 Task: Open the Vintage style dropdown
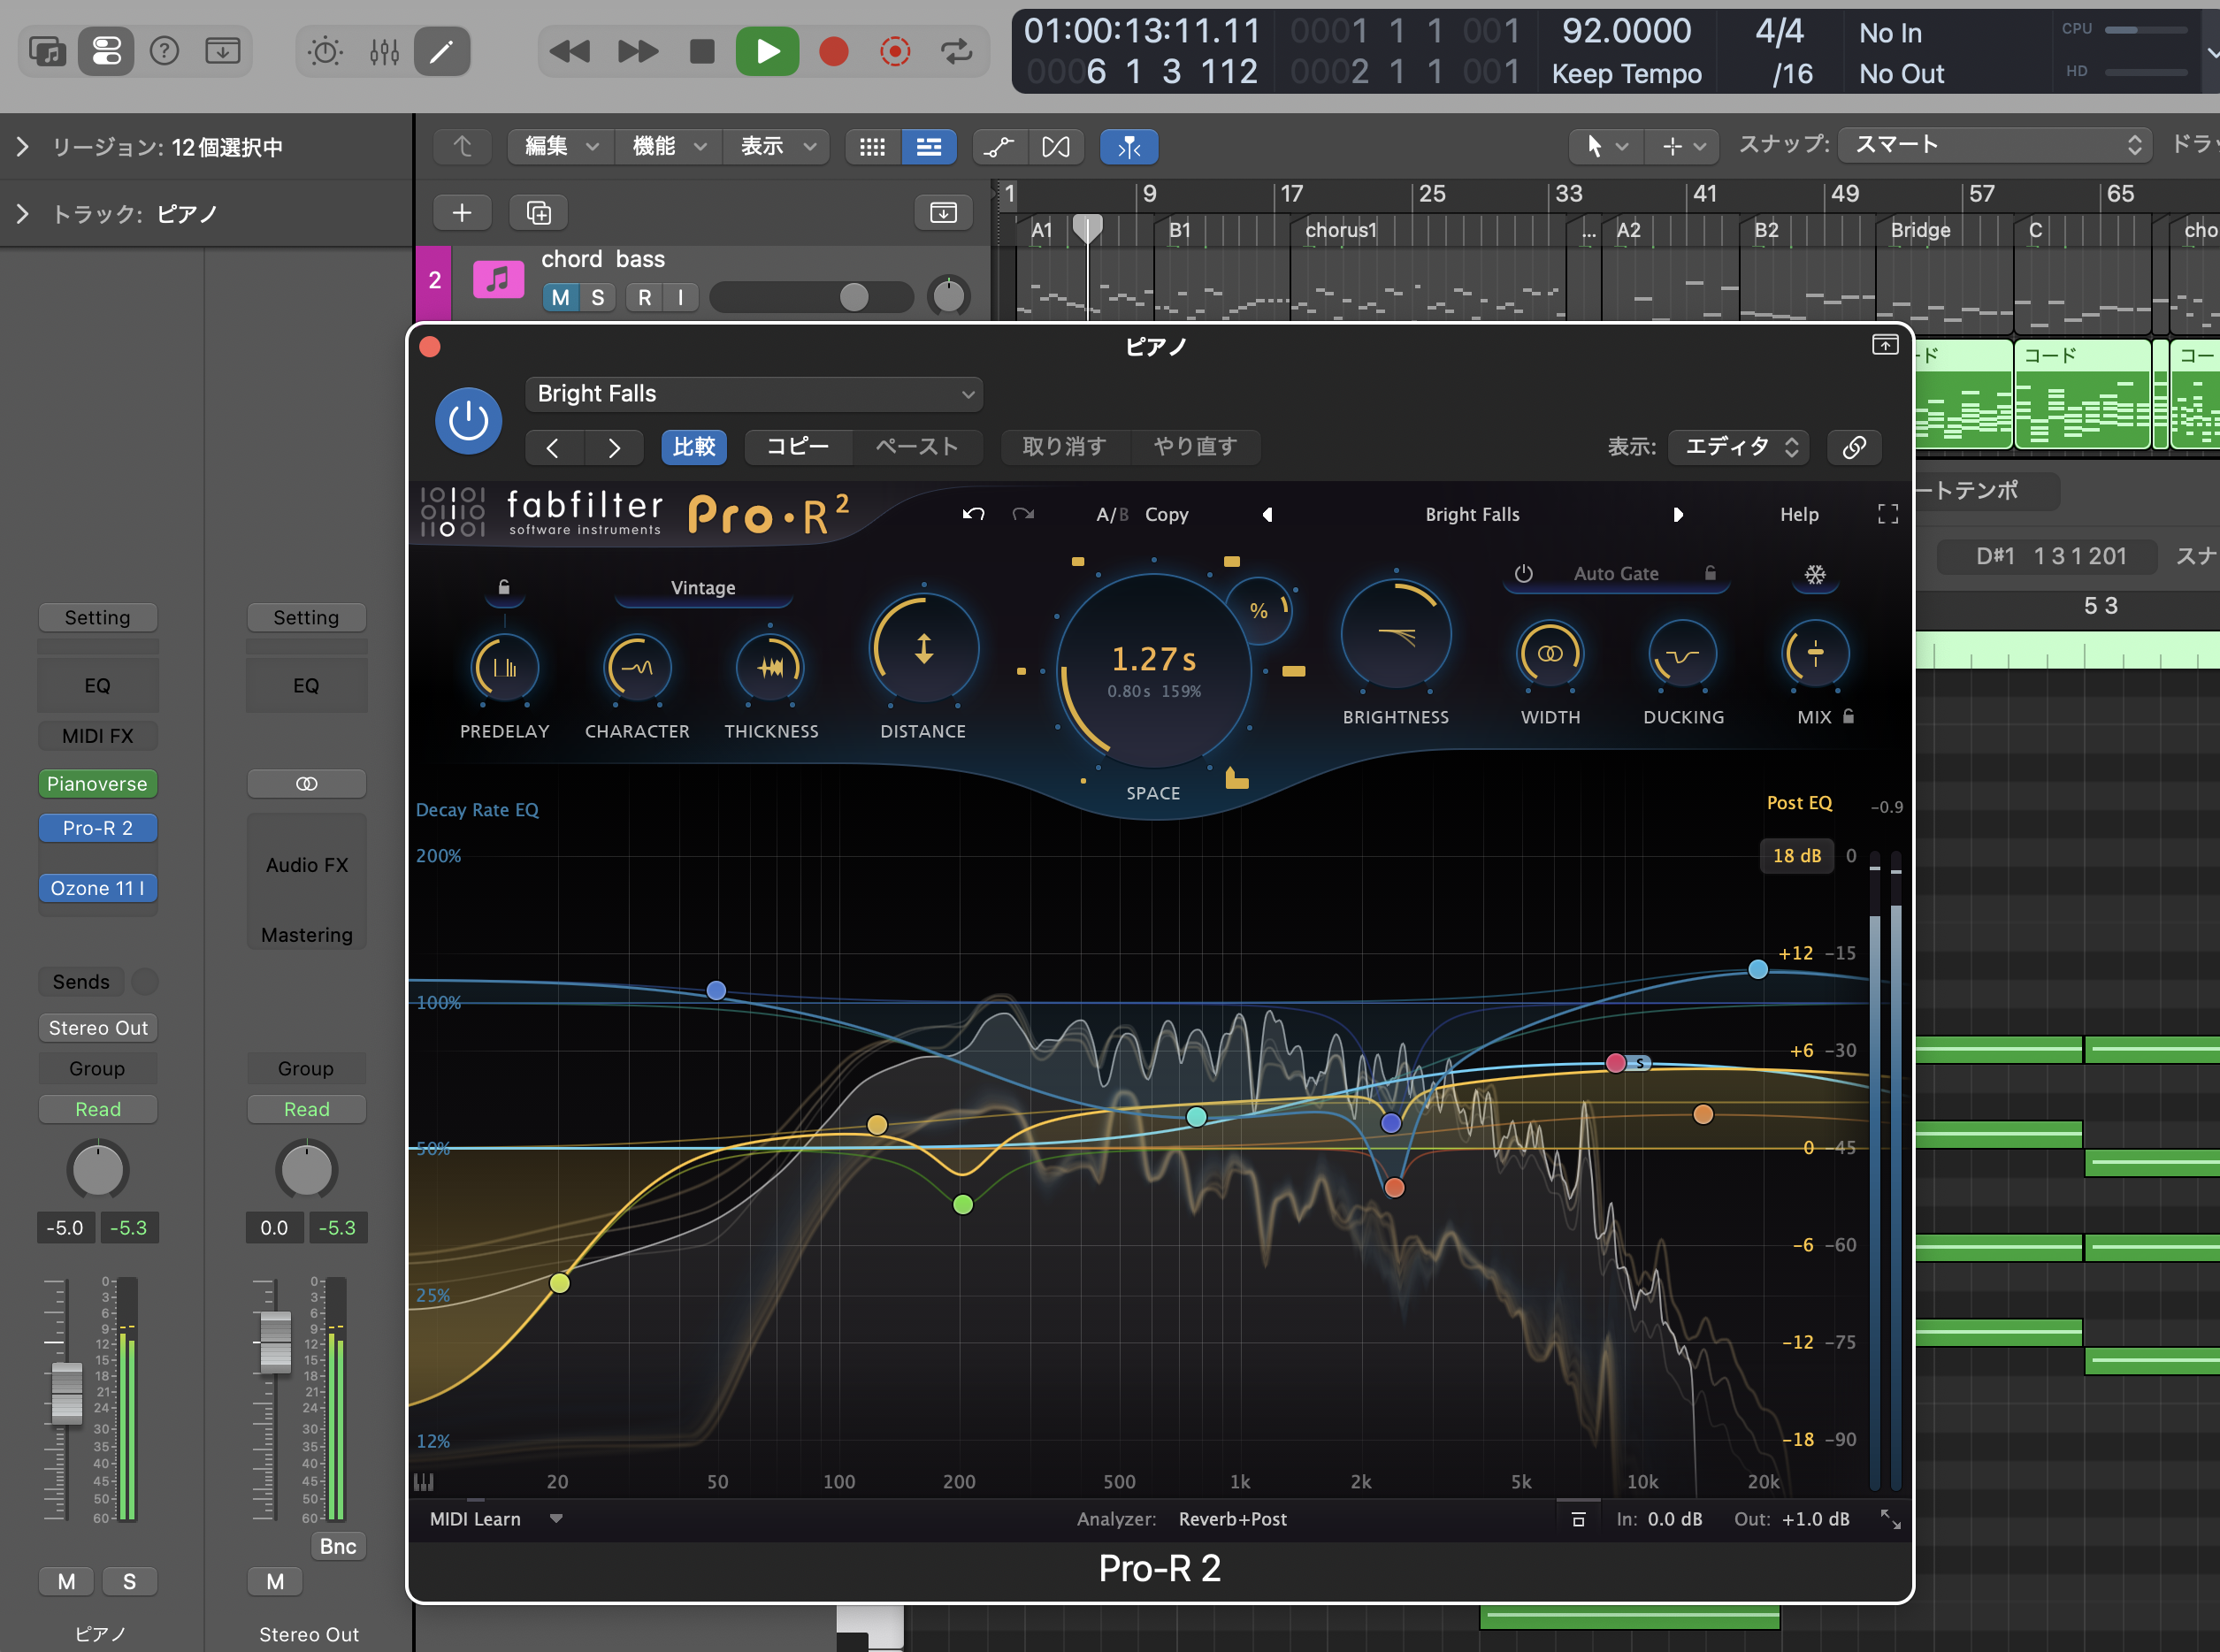pyautogui.click(x=703, y=588)
